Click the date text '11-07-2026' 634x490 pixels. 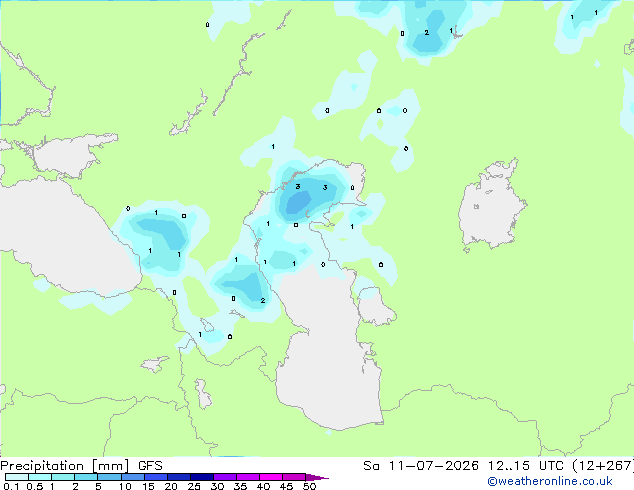coord(434,466)
